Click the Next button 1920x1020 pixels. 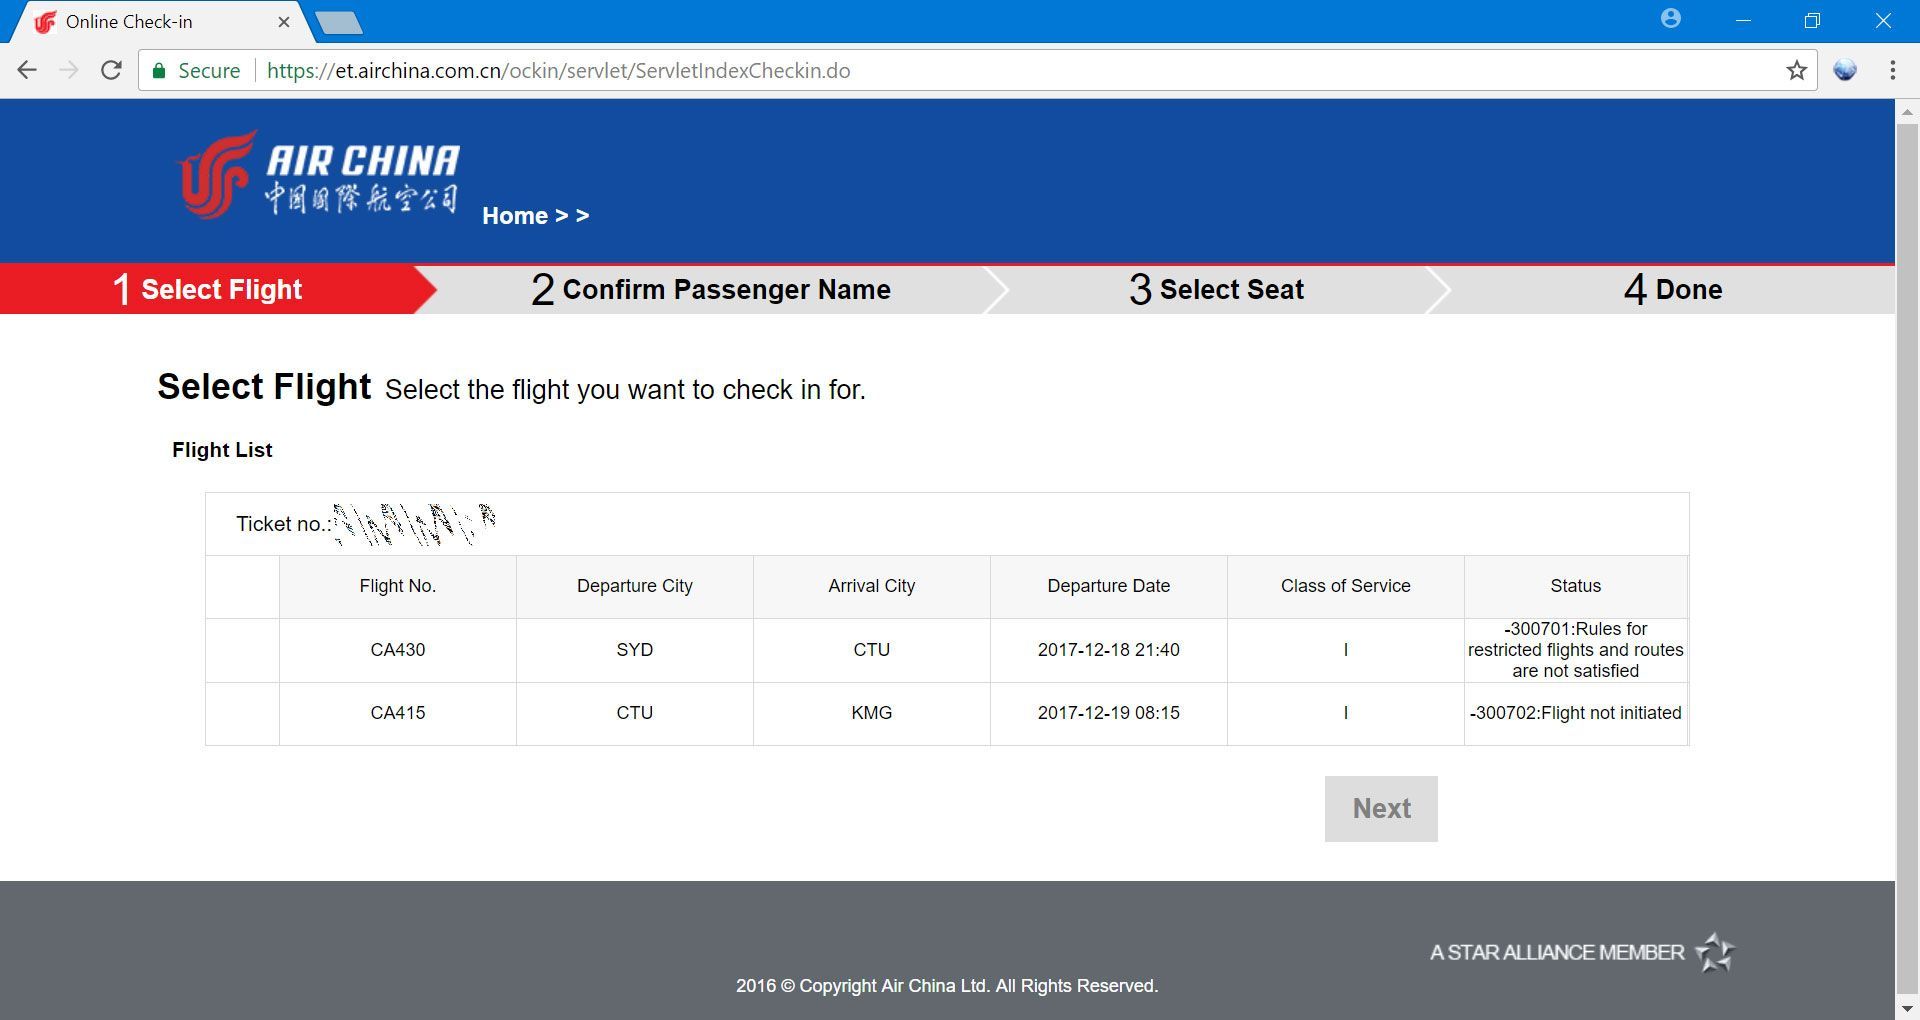[x=1381, y=809]
